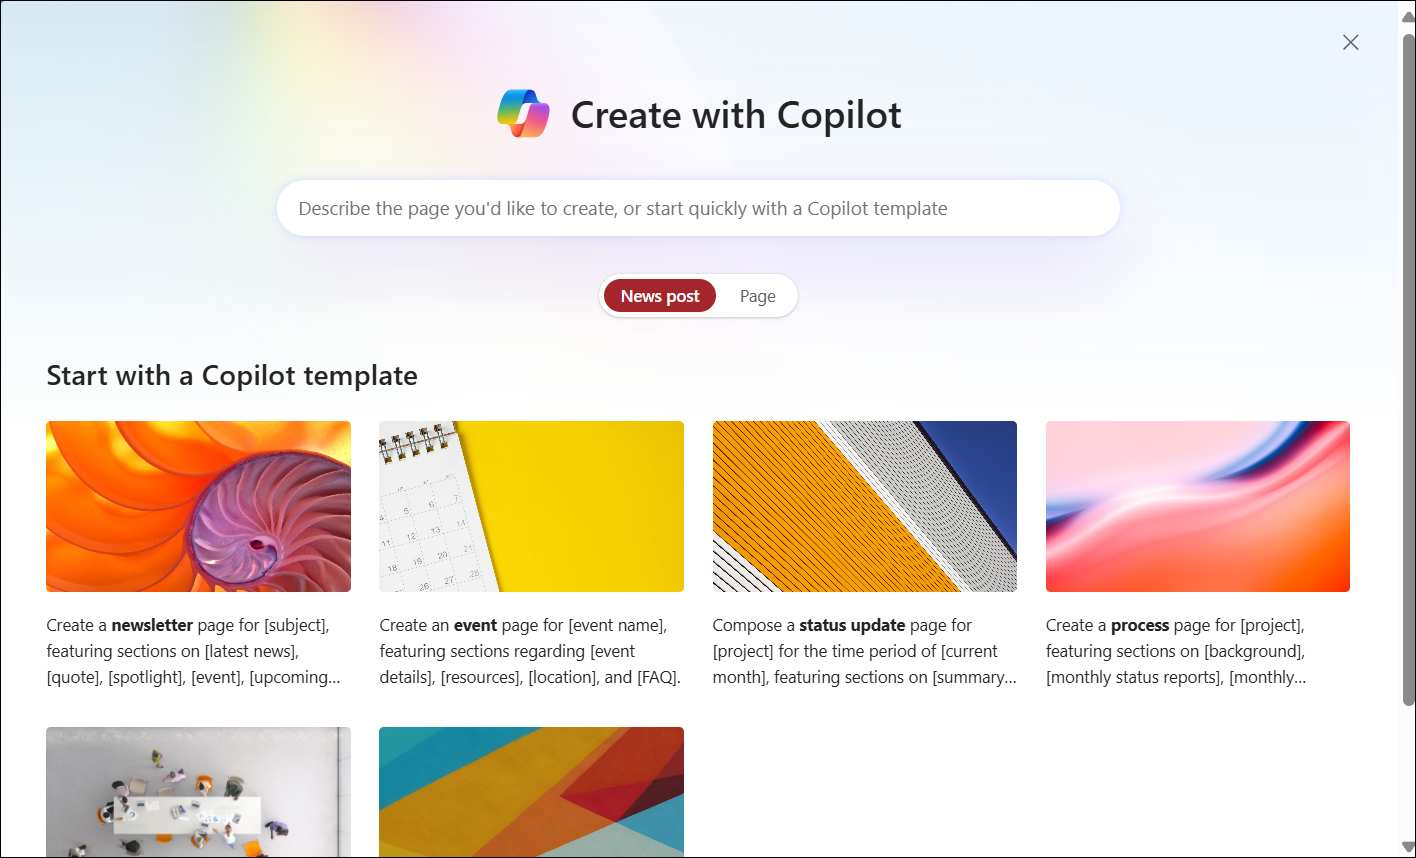This screenshot has width=1416, height=858.
Task: Click the event page template prompt text
Action: 522,650
